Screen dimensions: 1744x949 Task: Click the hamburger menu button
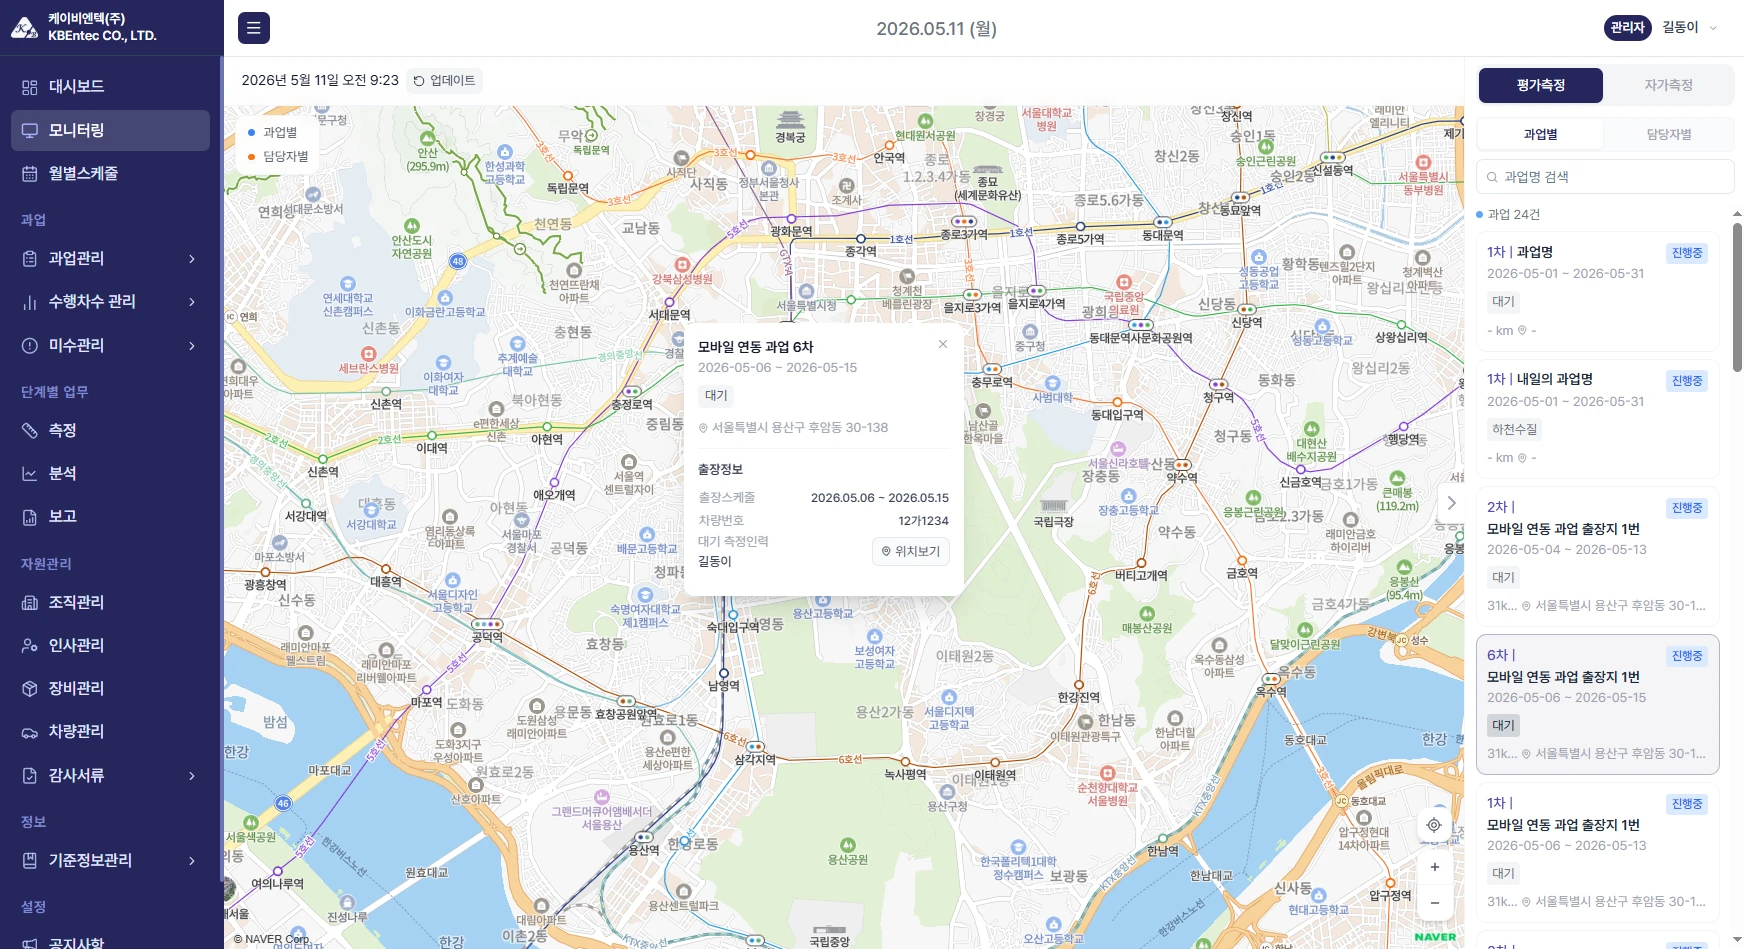pyautogui.click(x=253, y=28)
